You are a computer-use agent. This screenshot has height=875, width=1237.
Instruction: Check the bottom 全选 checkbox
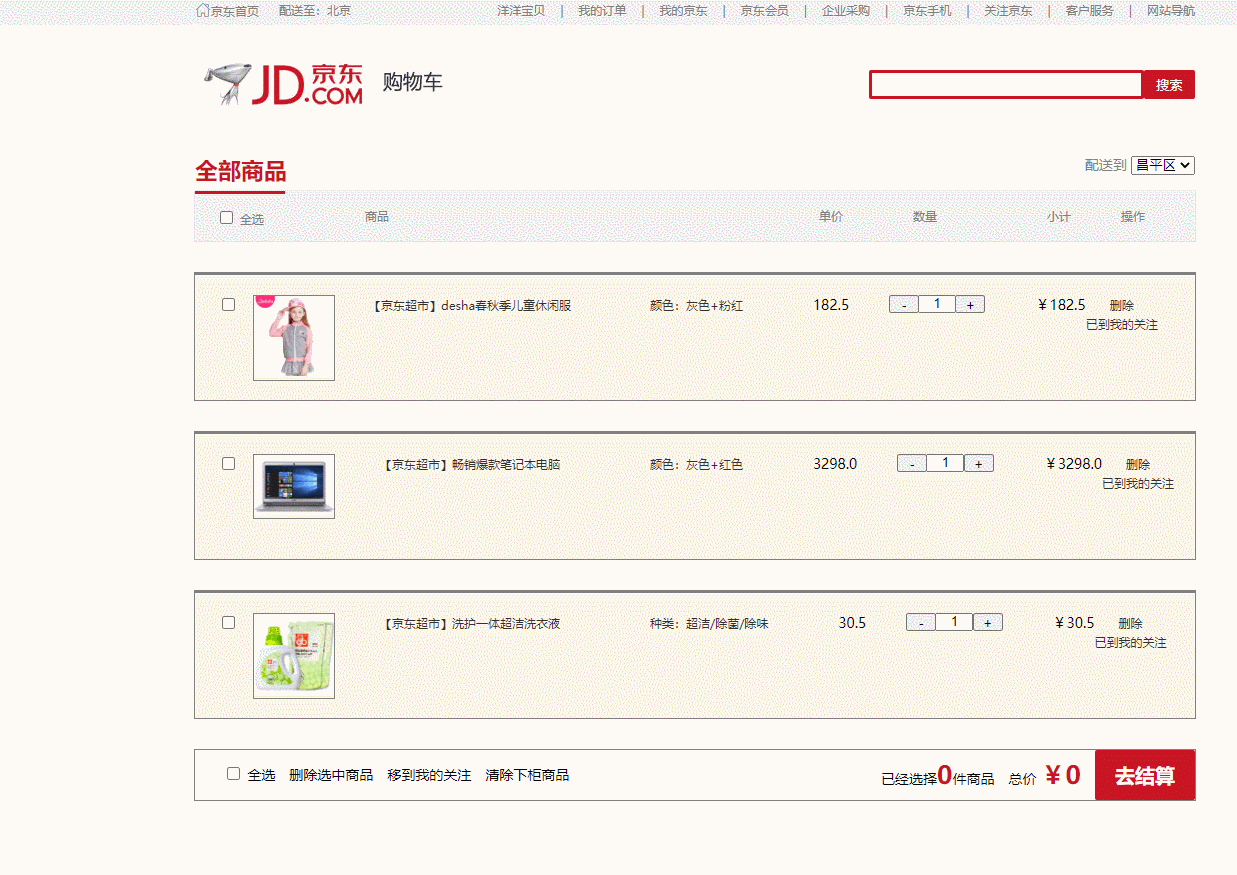coord(233,773)
